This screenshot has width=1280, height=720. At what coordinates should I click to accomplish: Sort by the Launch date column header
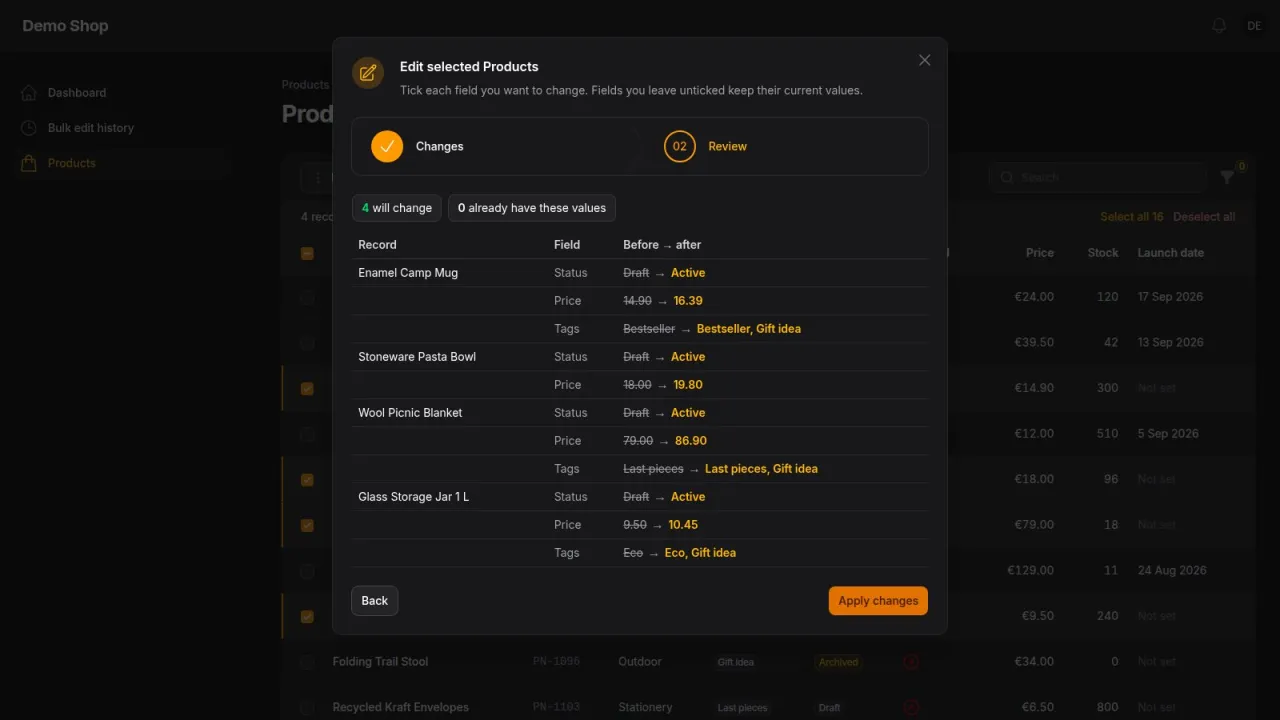(x=1170, y=253)
